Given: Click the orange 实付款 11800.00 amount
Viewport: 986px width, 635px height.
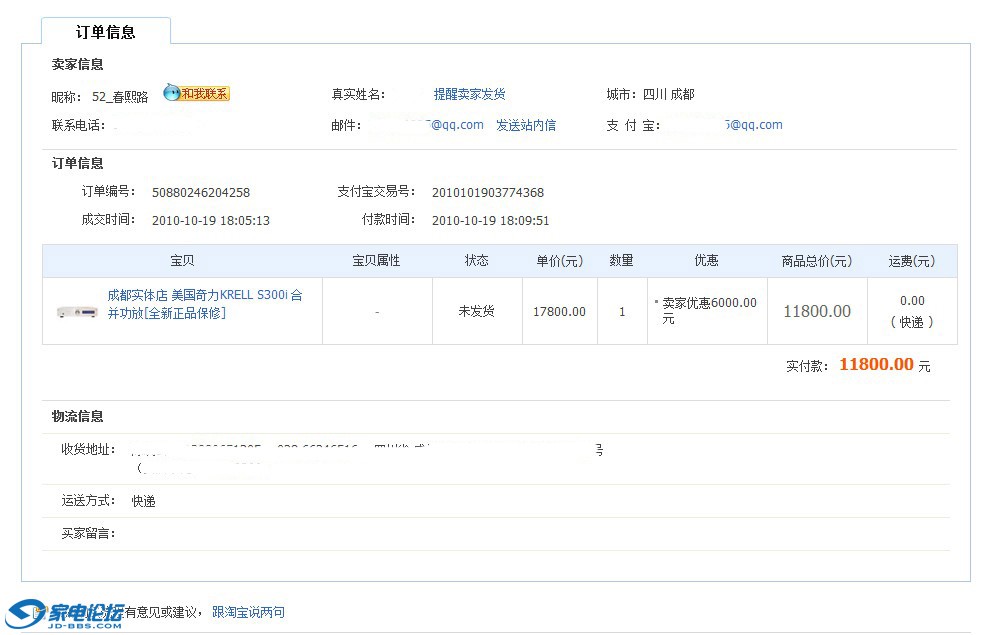Looking at the screenshot, I should pos(876,365).
